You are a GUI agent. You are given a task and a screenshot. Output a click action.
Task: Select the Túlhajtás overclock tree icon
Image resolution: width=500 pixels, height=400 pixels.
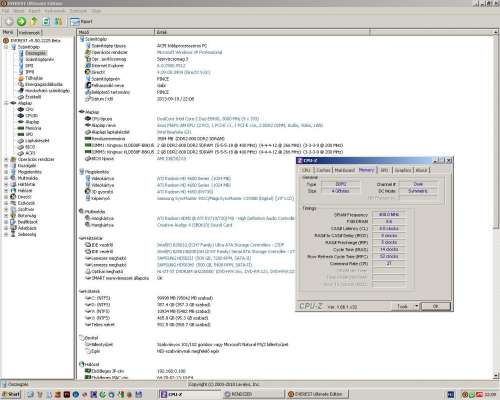coord(21,78)
